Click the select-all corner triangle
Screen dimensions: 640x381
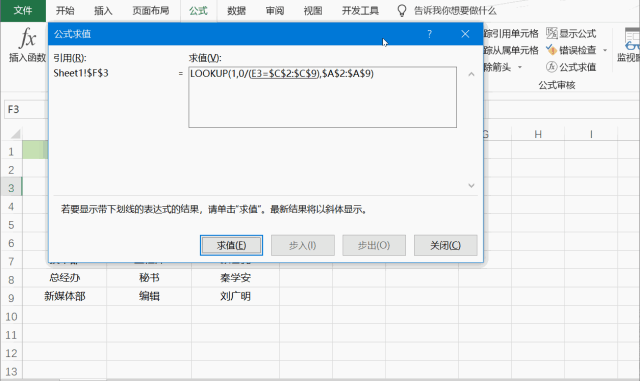pos(15,134)
